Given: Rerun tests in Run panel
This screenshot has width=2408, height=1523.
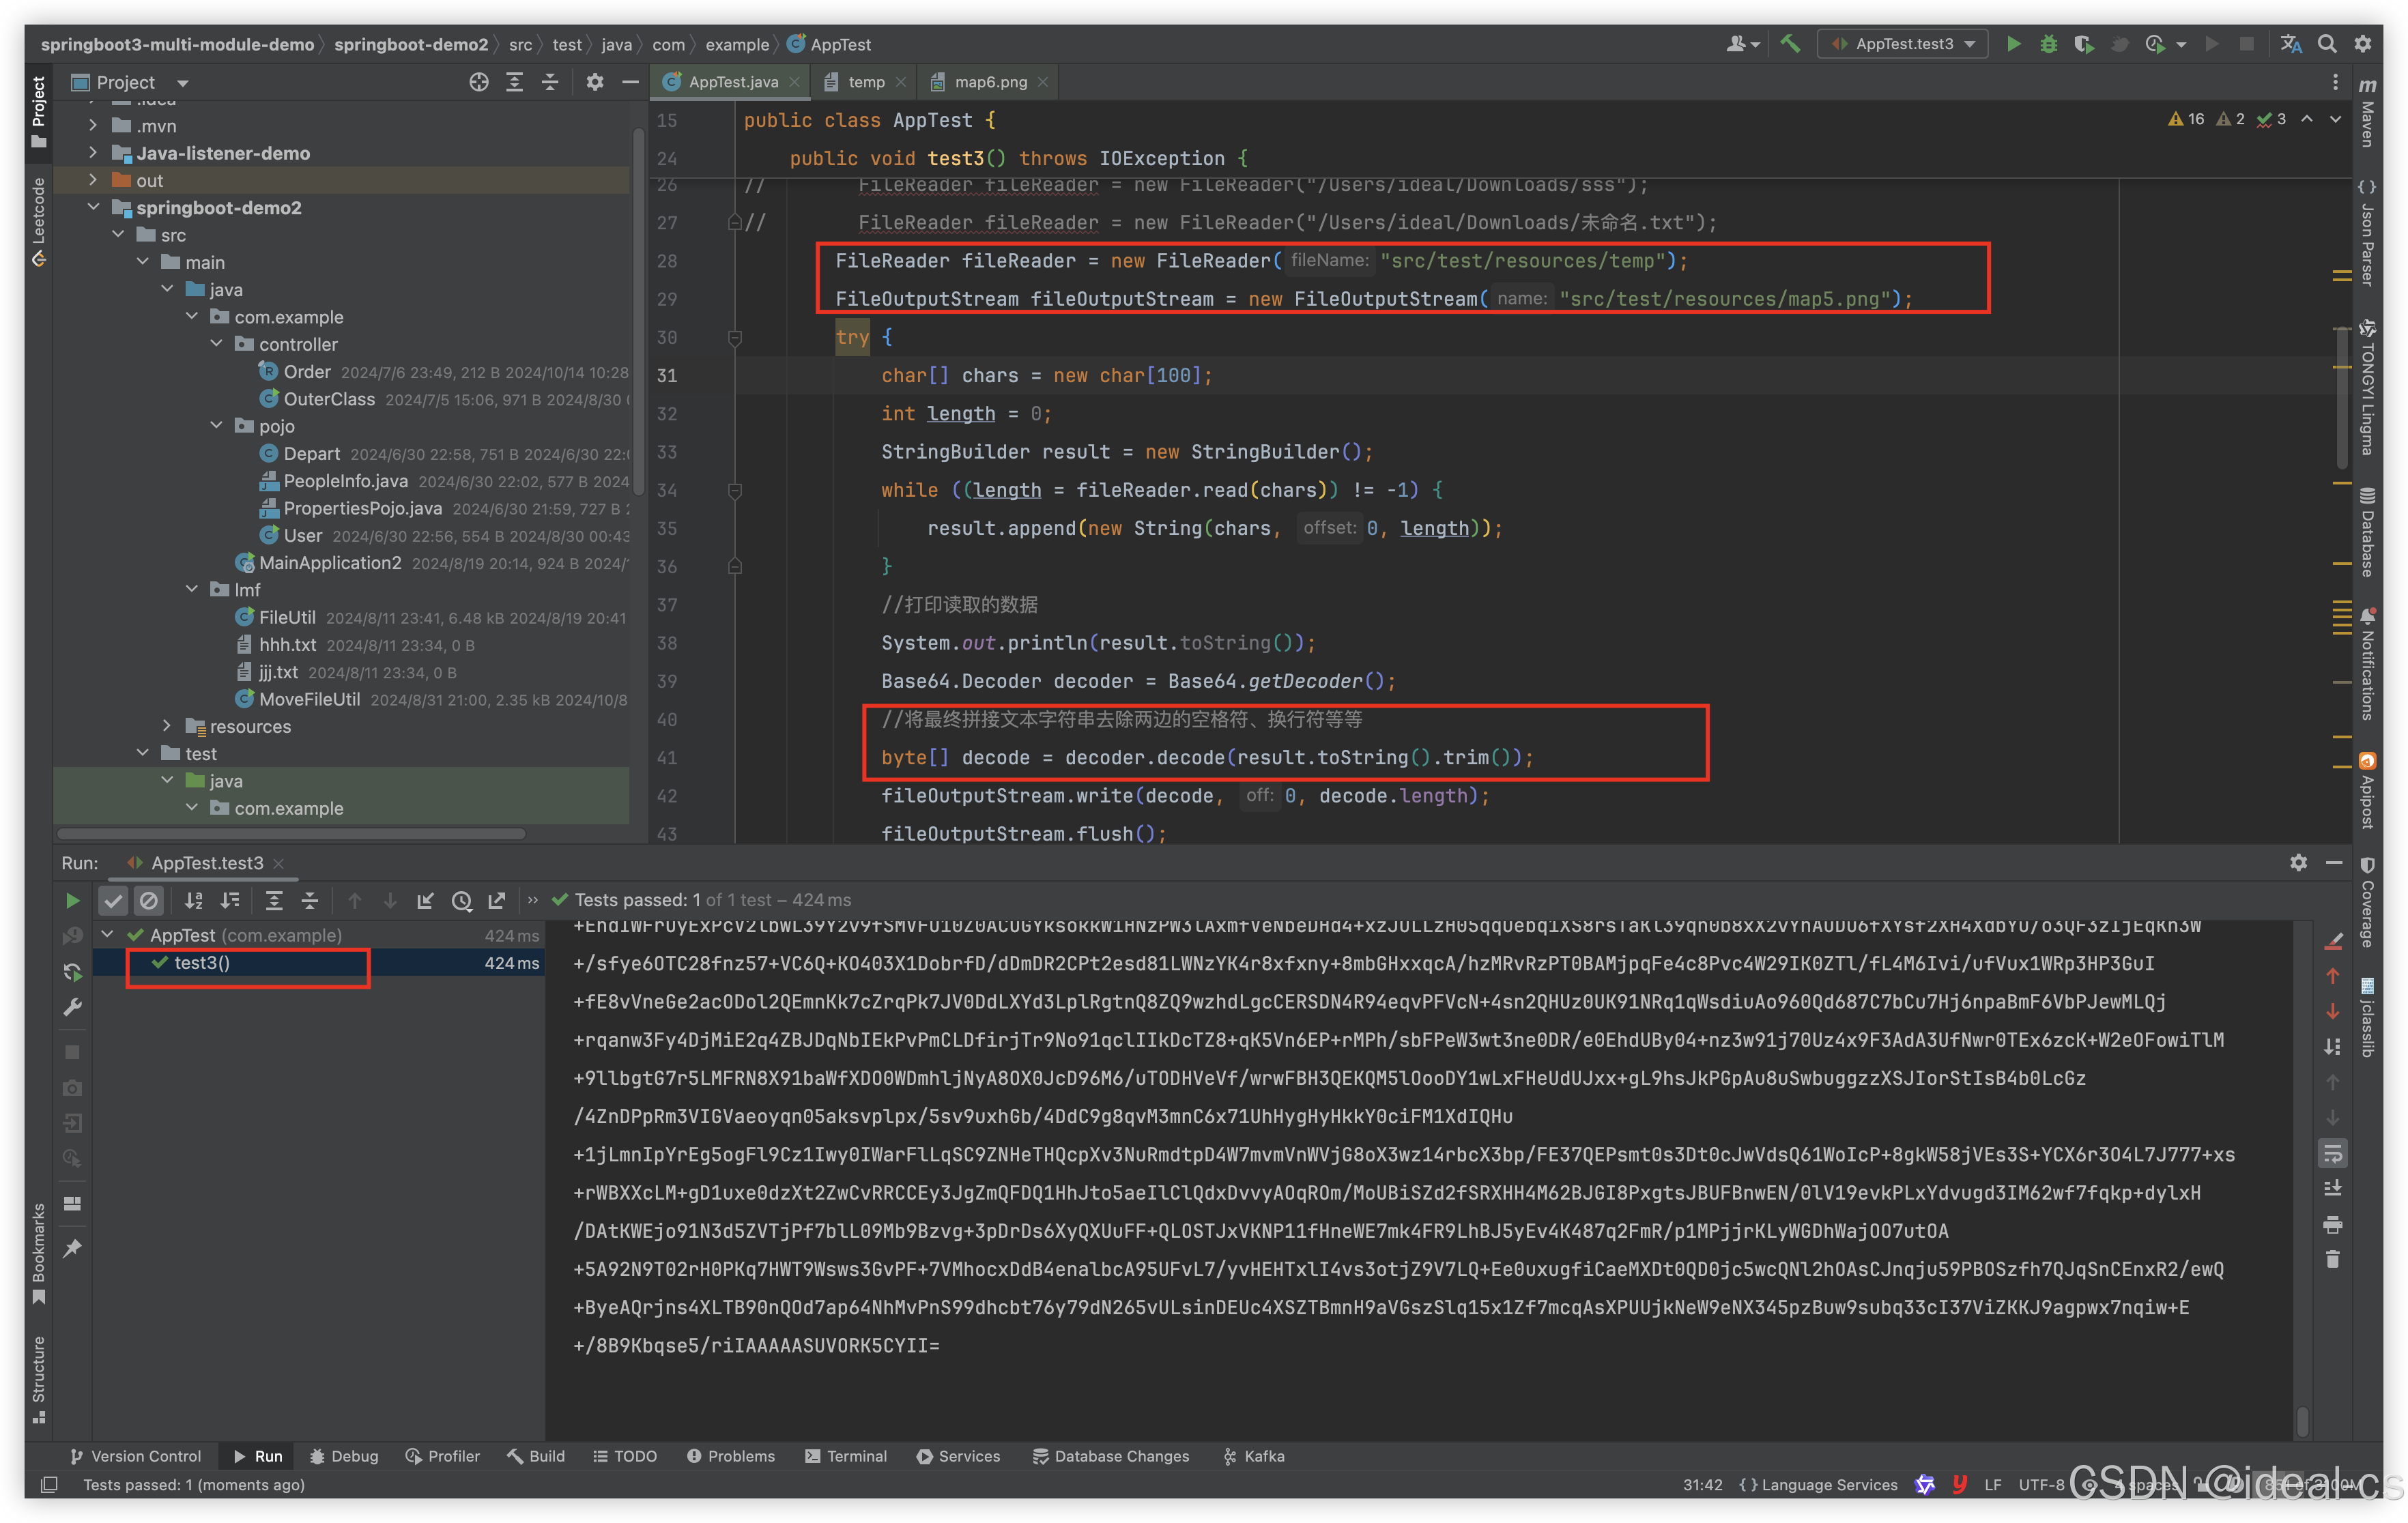Looking at the screenshot, I should click(x=72, y=900).
